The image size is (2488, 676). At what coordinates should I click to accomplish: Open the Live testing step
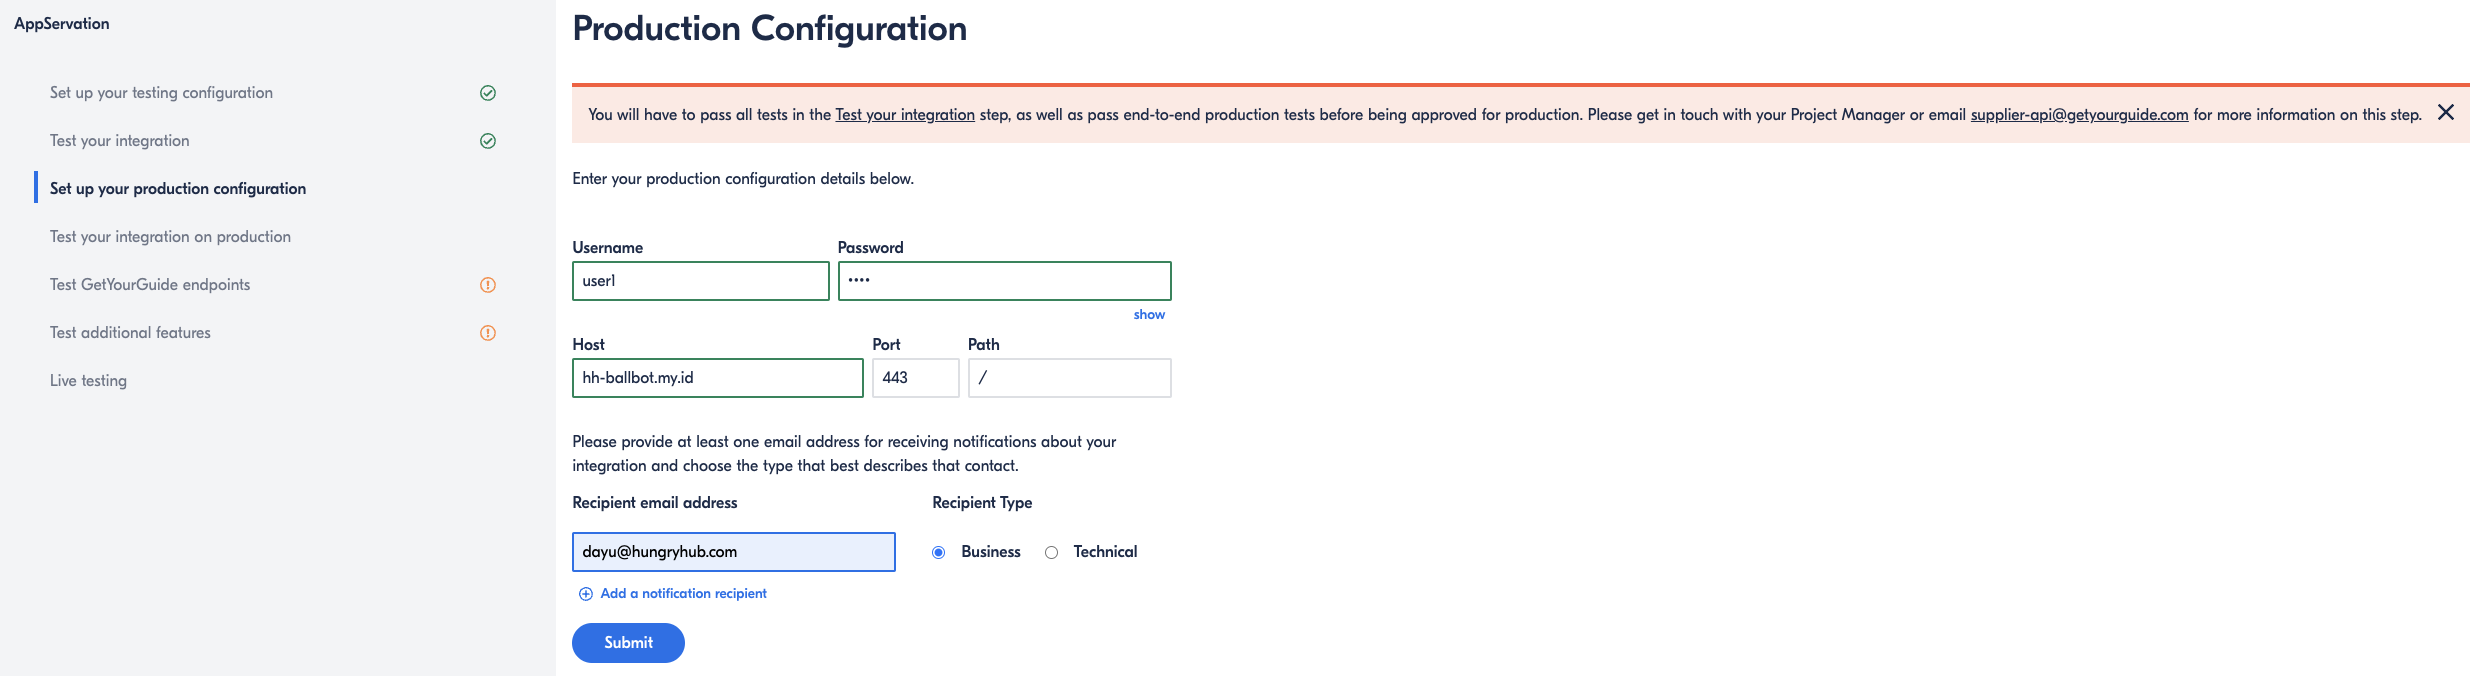pyautogui.click(x=88, y=381)
